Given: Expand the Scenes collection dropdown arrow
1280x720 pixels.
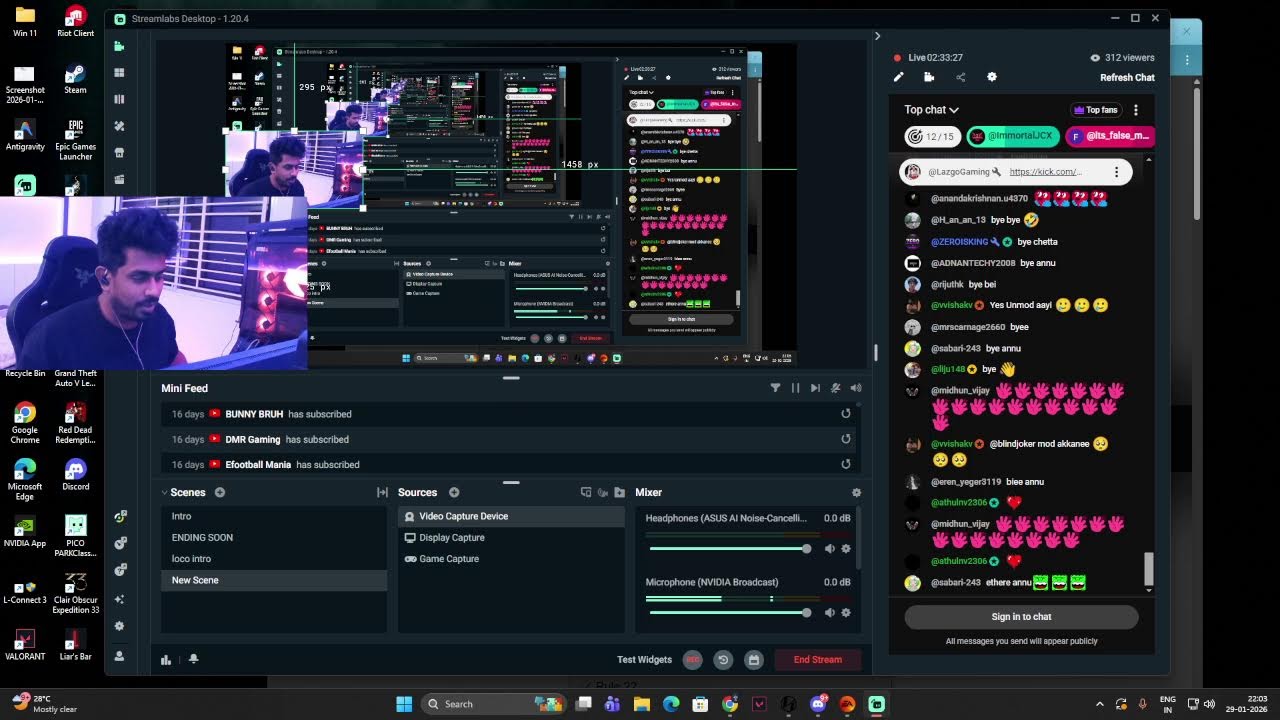Looking at the screenshot, I should click(165, 492).
